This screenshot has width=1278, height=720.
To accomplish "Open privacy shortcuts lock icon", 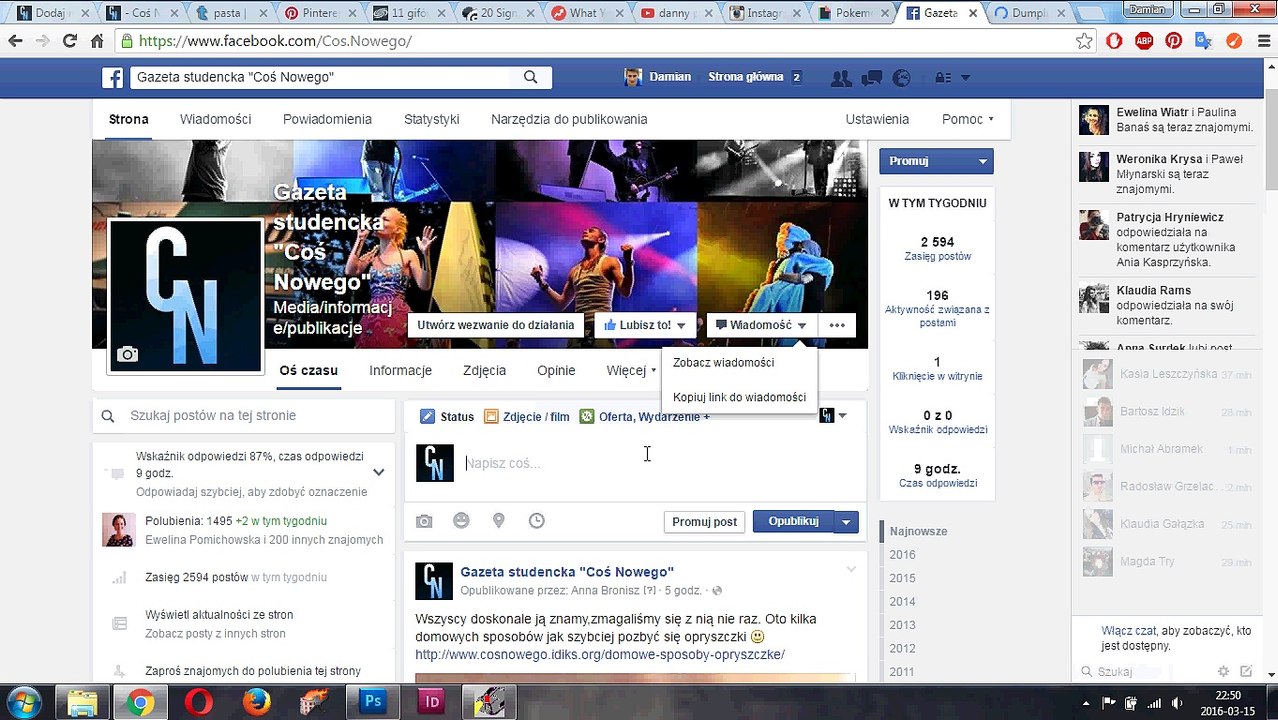I will (943, 77).
